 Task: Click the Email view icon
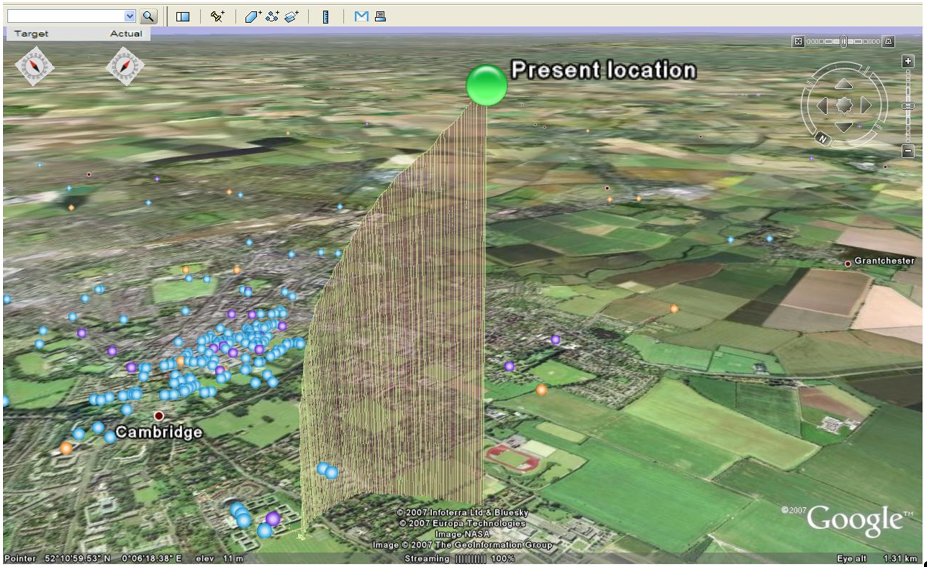[361, 16]
